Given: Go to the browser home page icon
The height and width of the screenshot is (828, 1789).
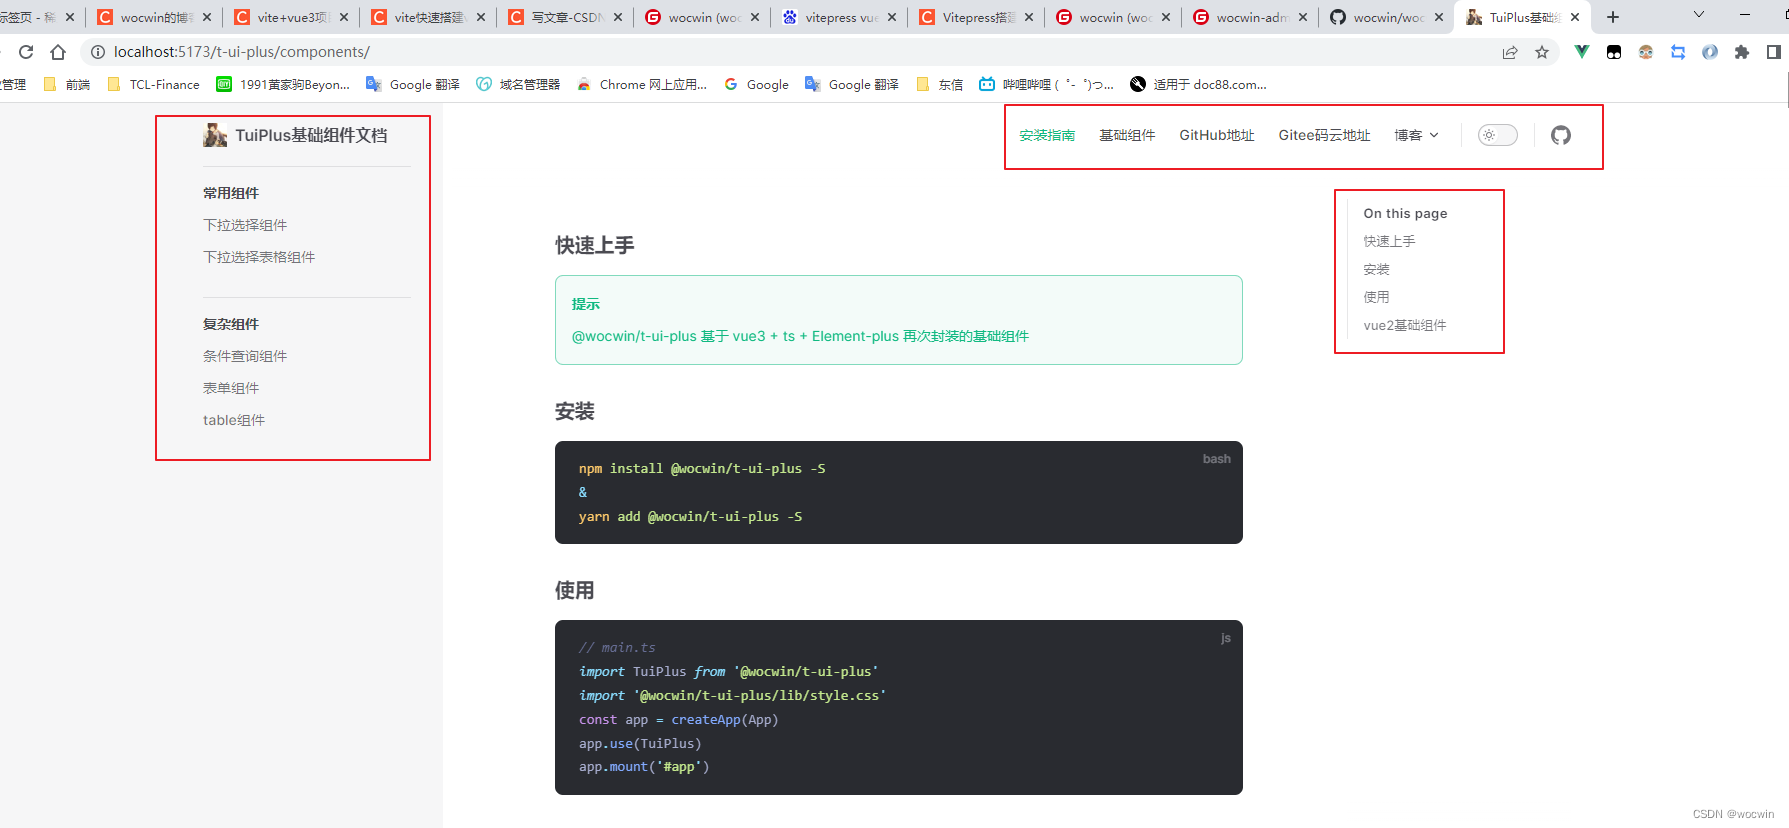Looking at the screenshot, I should tap(58, 52).
